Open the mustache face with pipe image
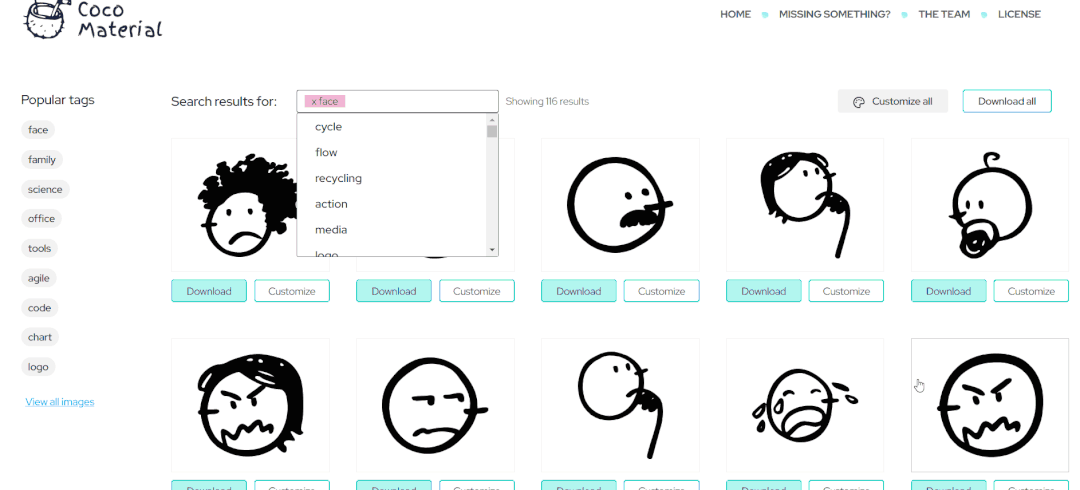Image resolution: width=1080 pixels, height=490 pixels. click(620, 205)
